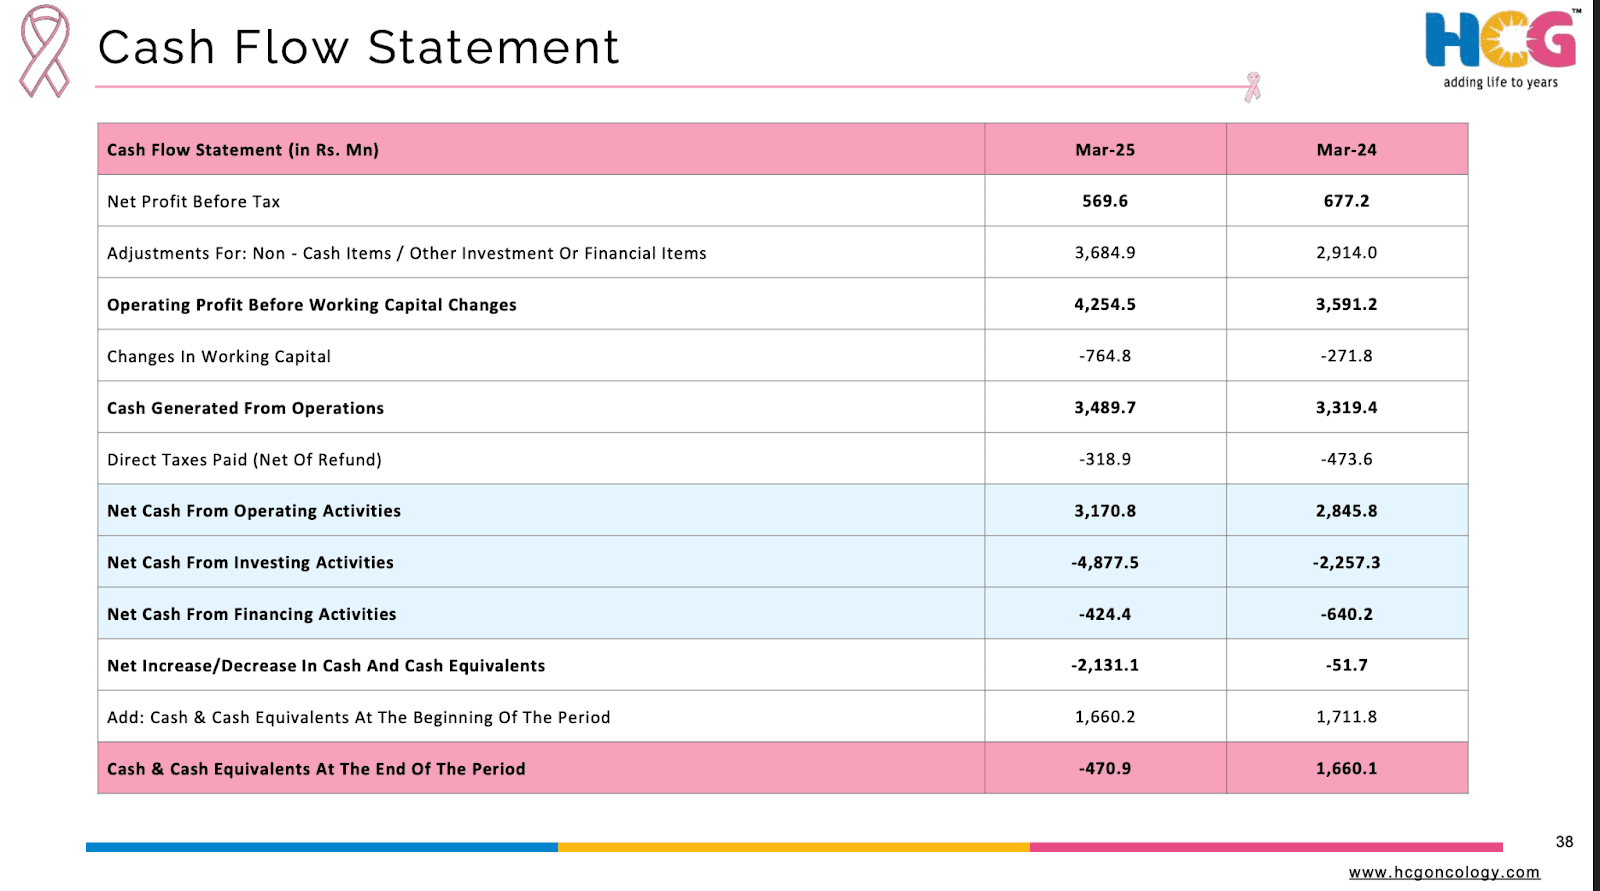Click the 1,660.2 value
Screen dimensions: 1600x891
coord(1105,717)
